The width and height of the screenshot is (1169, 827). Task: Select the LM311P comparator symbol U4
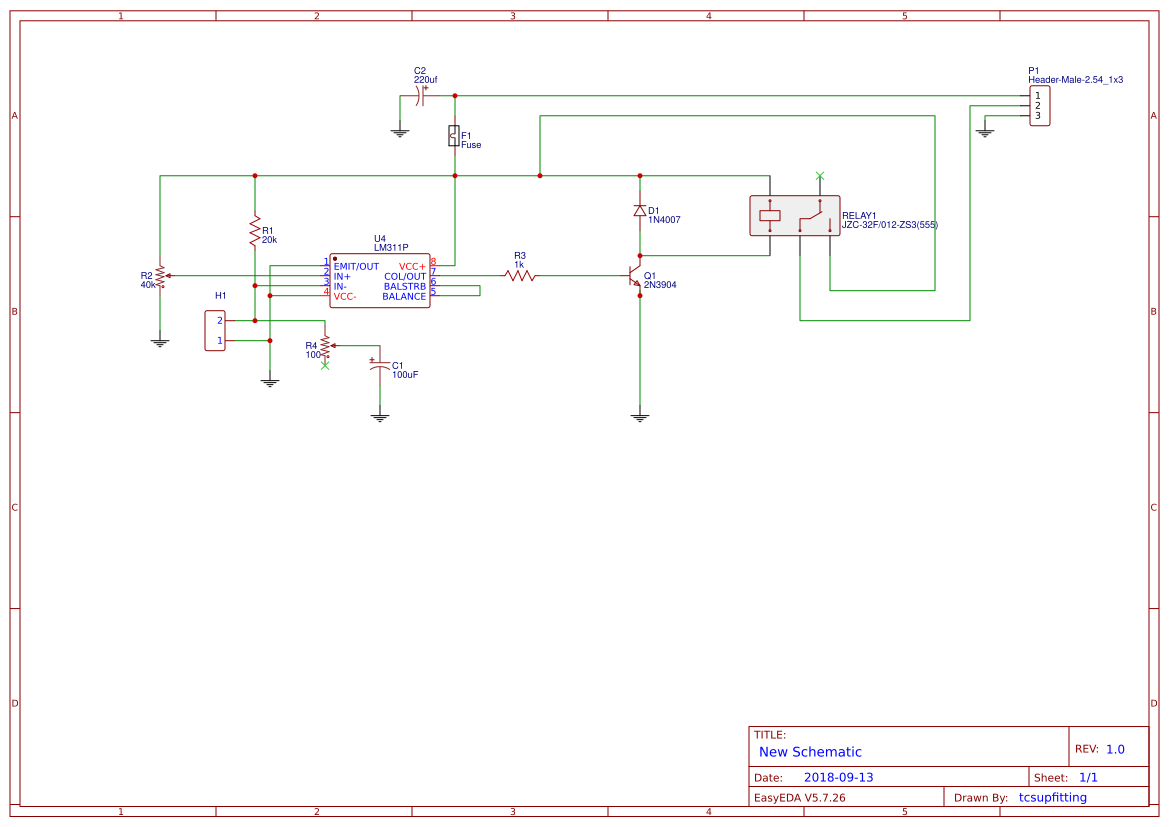click(380, 282)
